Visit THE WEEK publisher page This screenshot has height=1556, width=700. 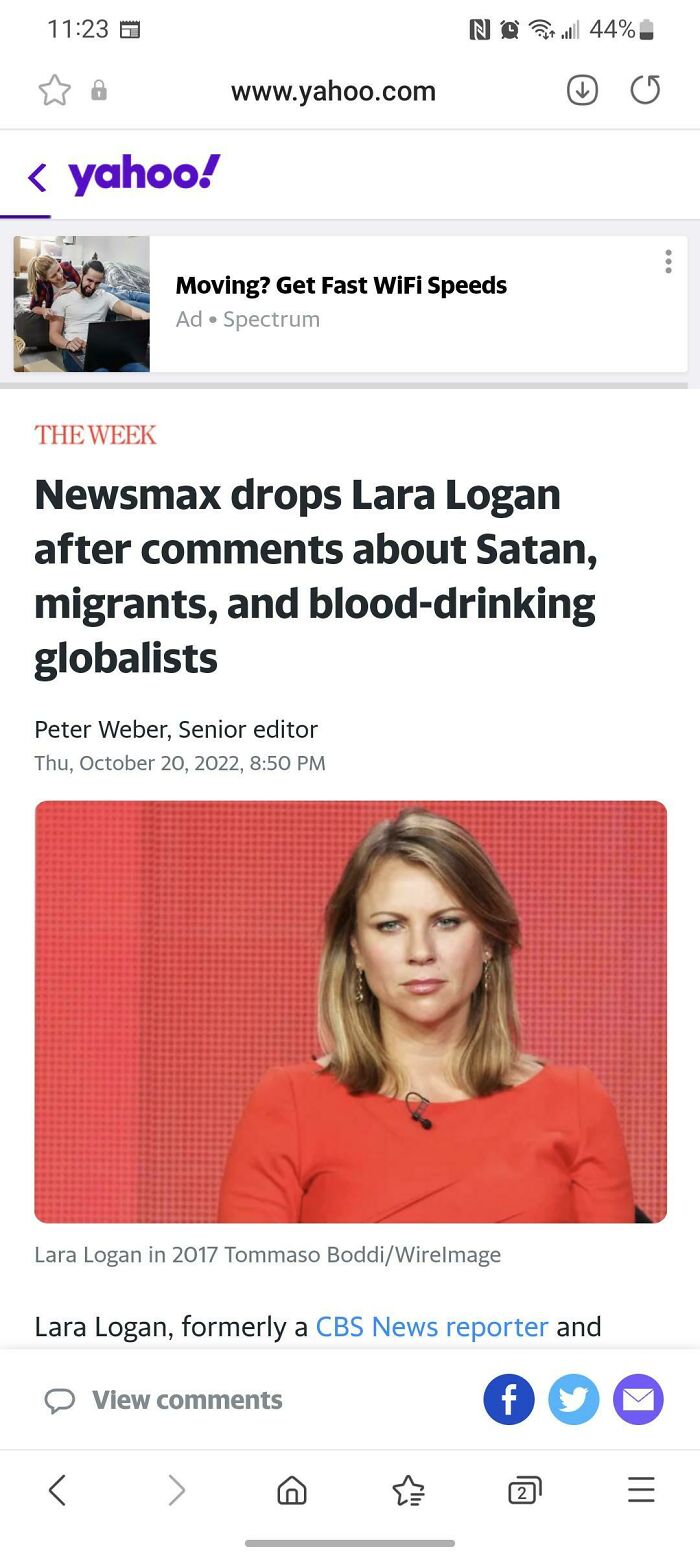point(95,435)
